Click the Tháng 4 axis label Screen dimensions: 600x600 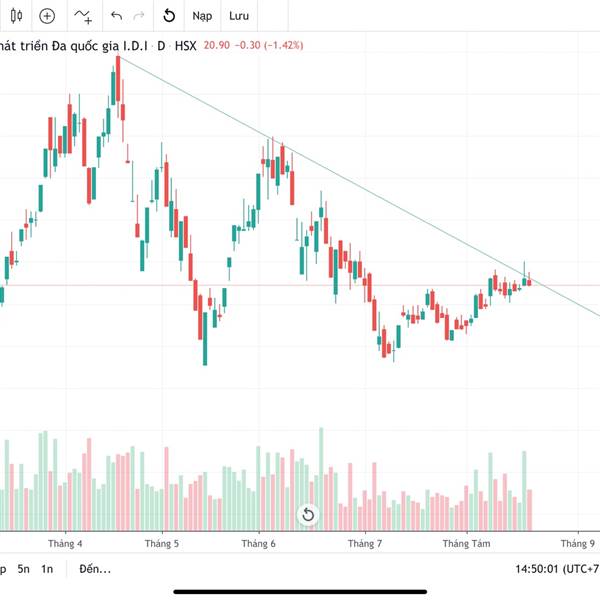(x=65, y=544)
